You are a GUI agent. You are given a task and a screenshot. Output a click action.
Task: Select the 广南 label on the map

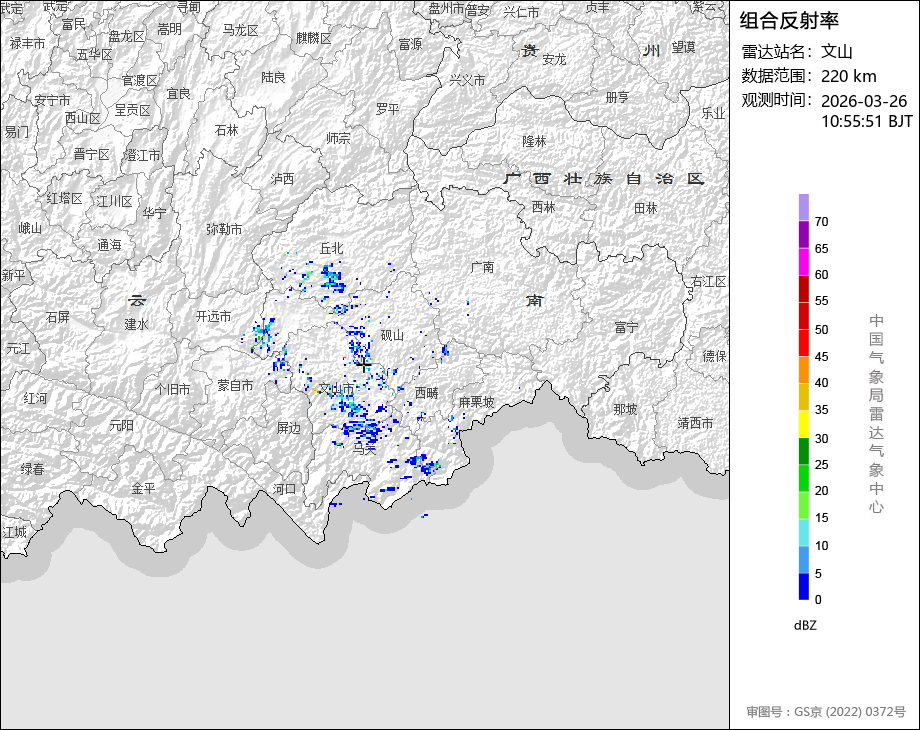pos(482,267)
